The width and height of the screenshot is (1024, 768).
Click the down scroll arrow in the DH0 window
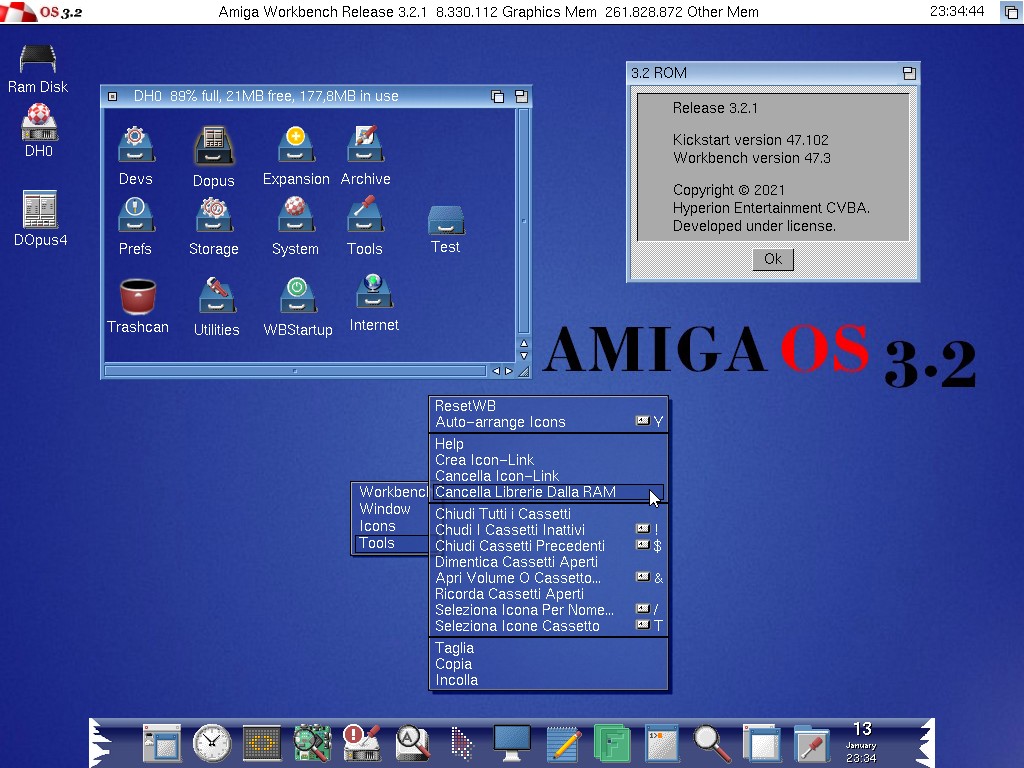523,355
